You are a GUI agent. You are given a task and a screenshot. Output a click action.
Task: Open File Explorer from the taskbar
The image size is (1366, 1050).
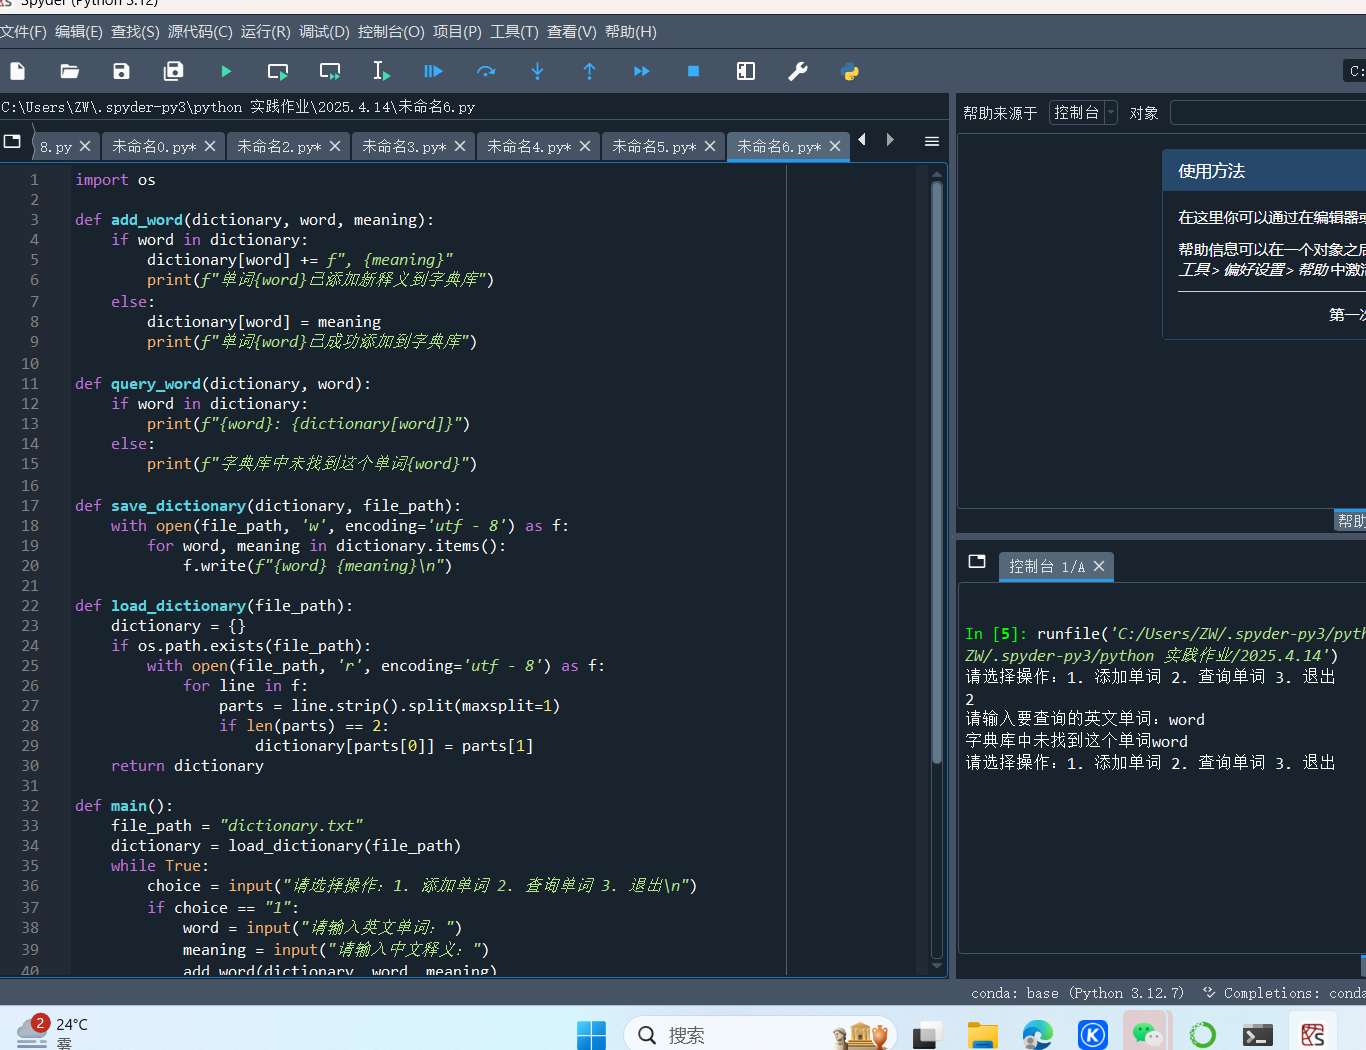point(982,1035)
